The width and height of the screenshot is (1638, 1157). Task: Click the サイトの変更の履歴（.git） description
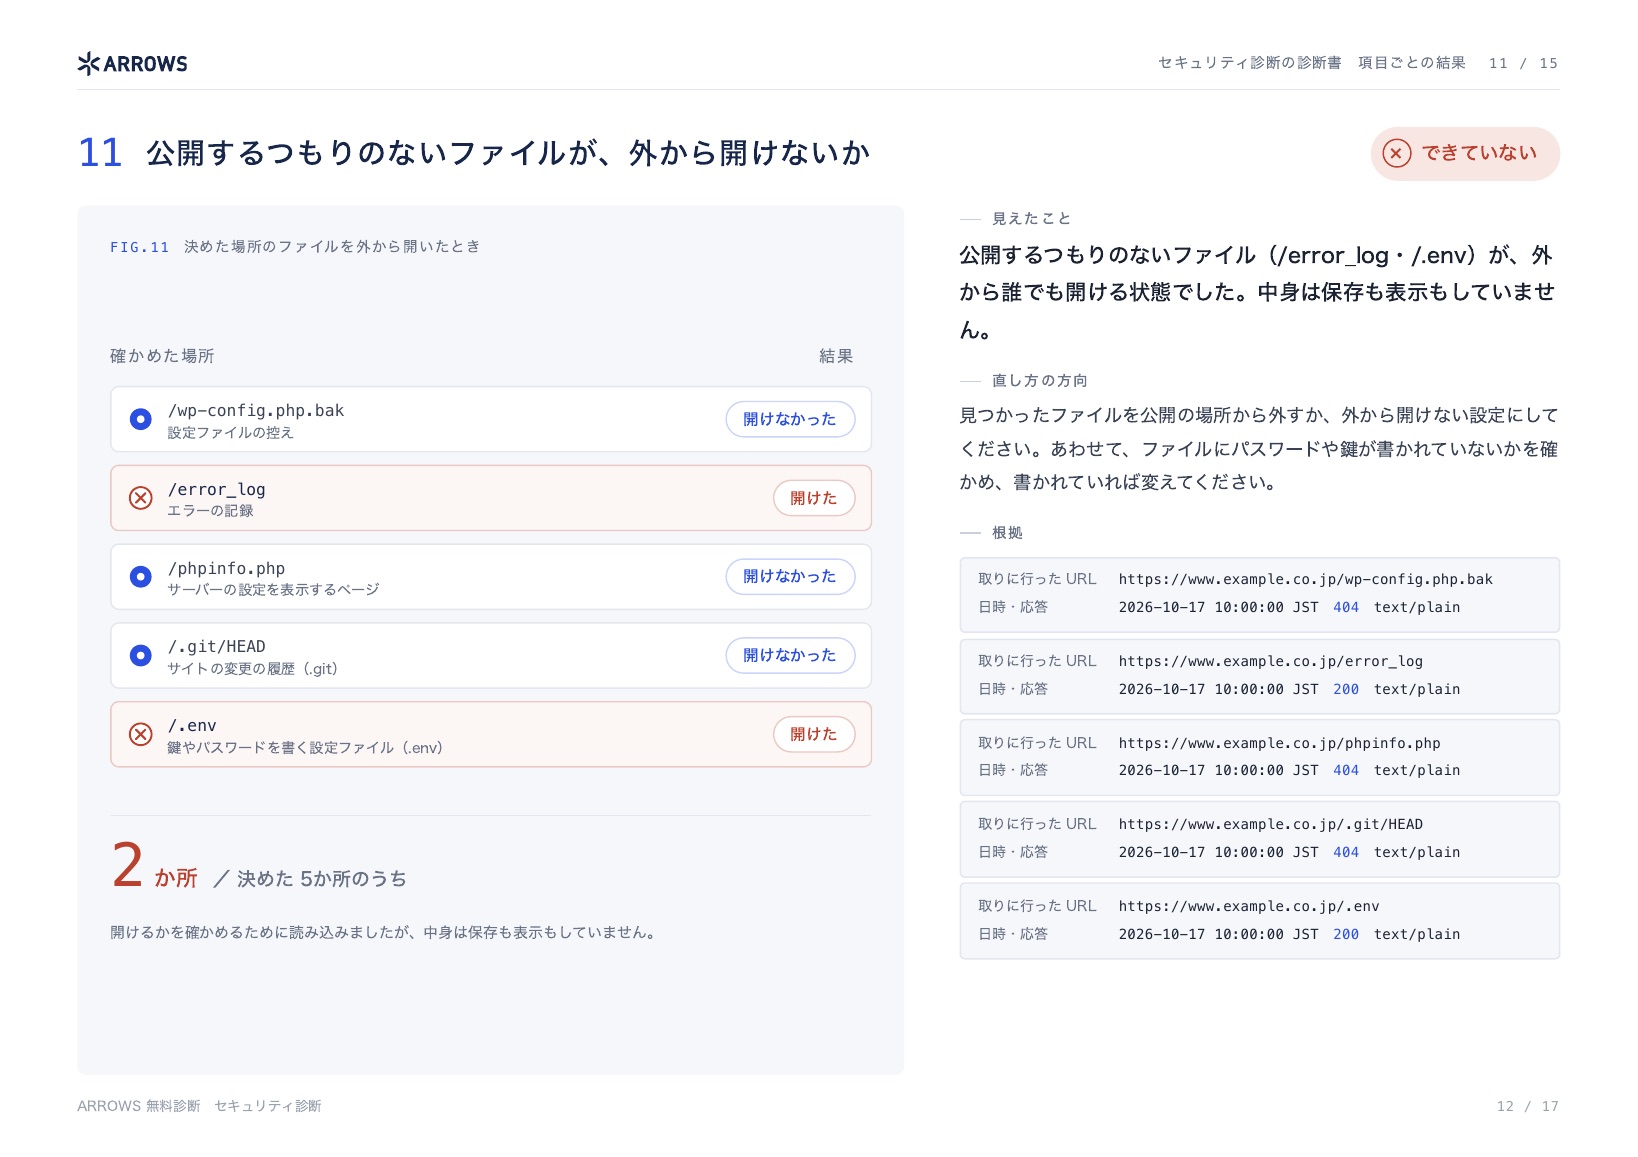coord(253,669)
